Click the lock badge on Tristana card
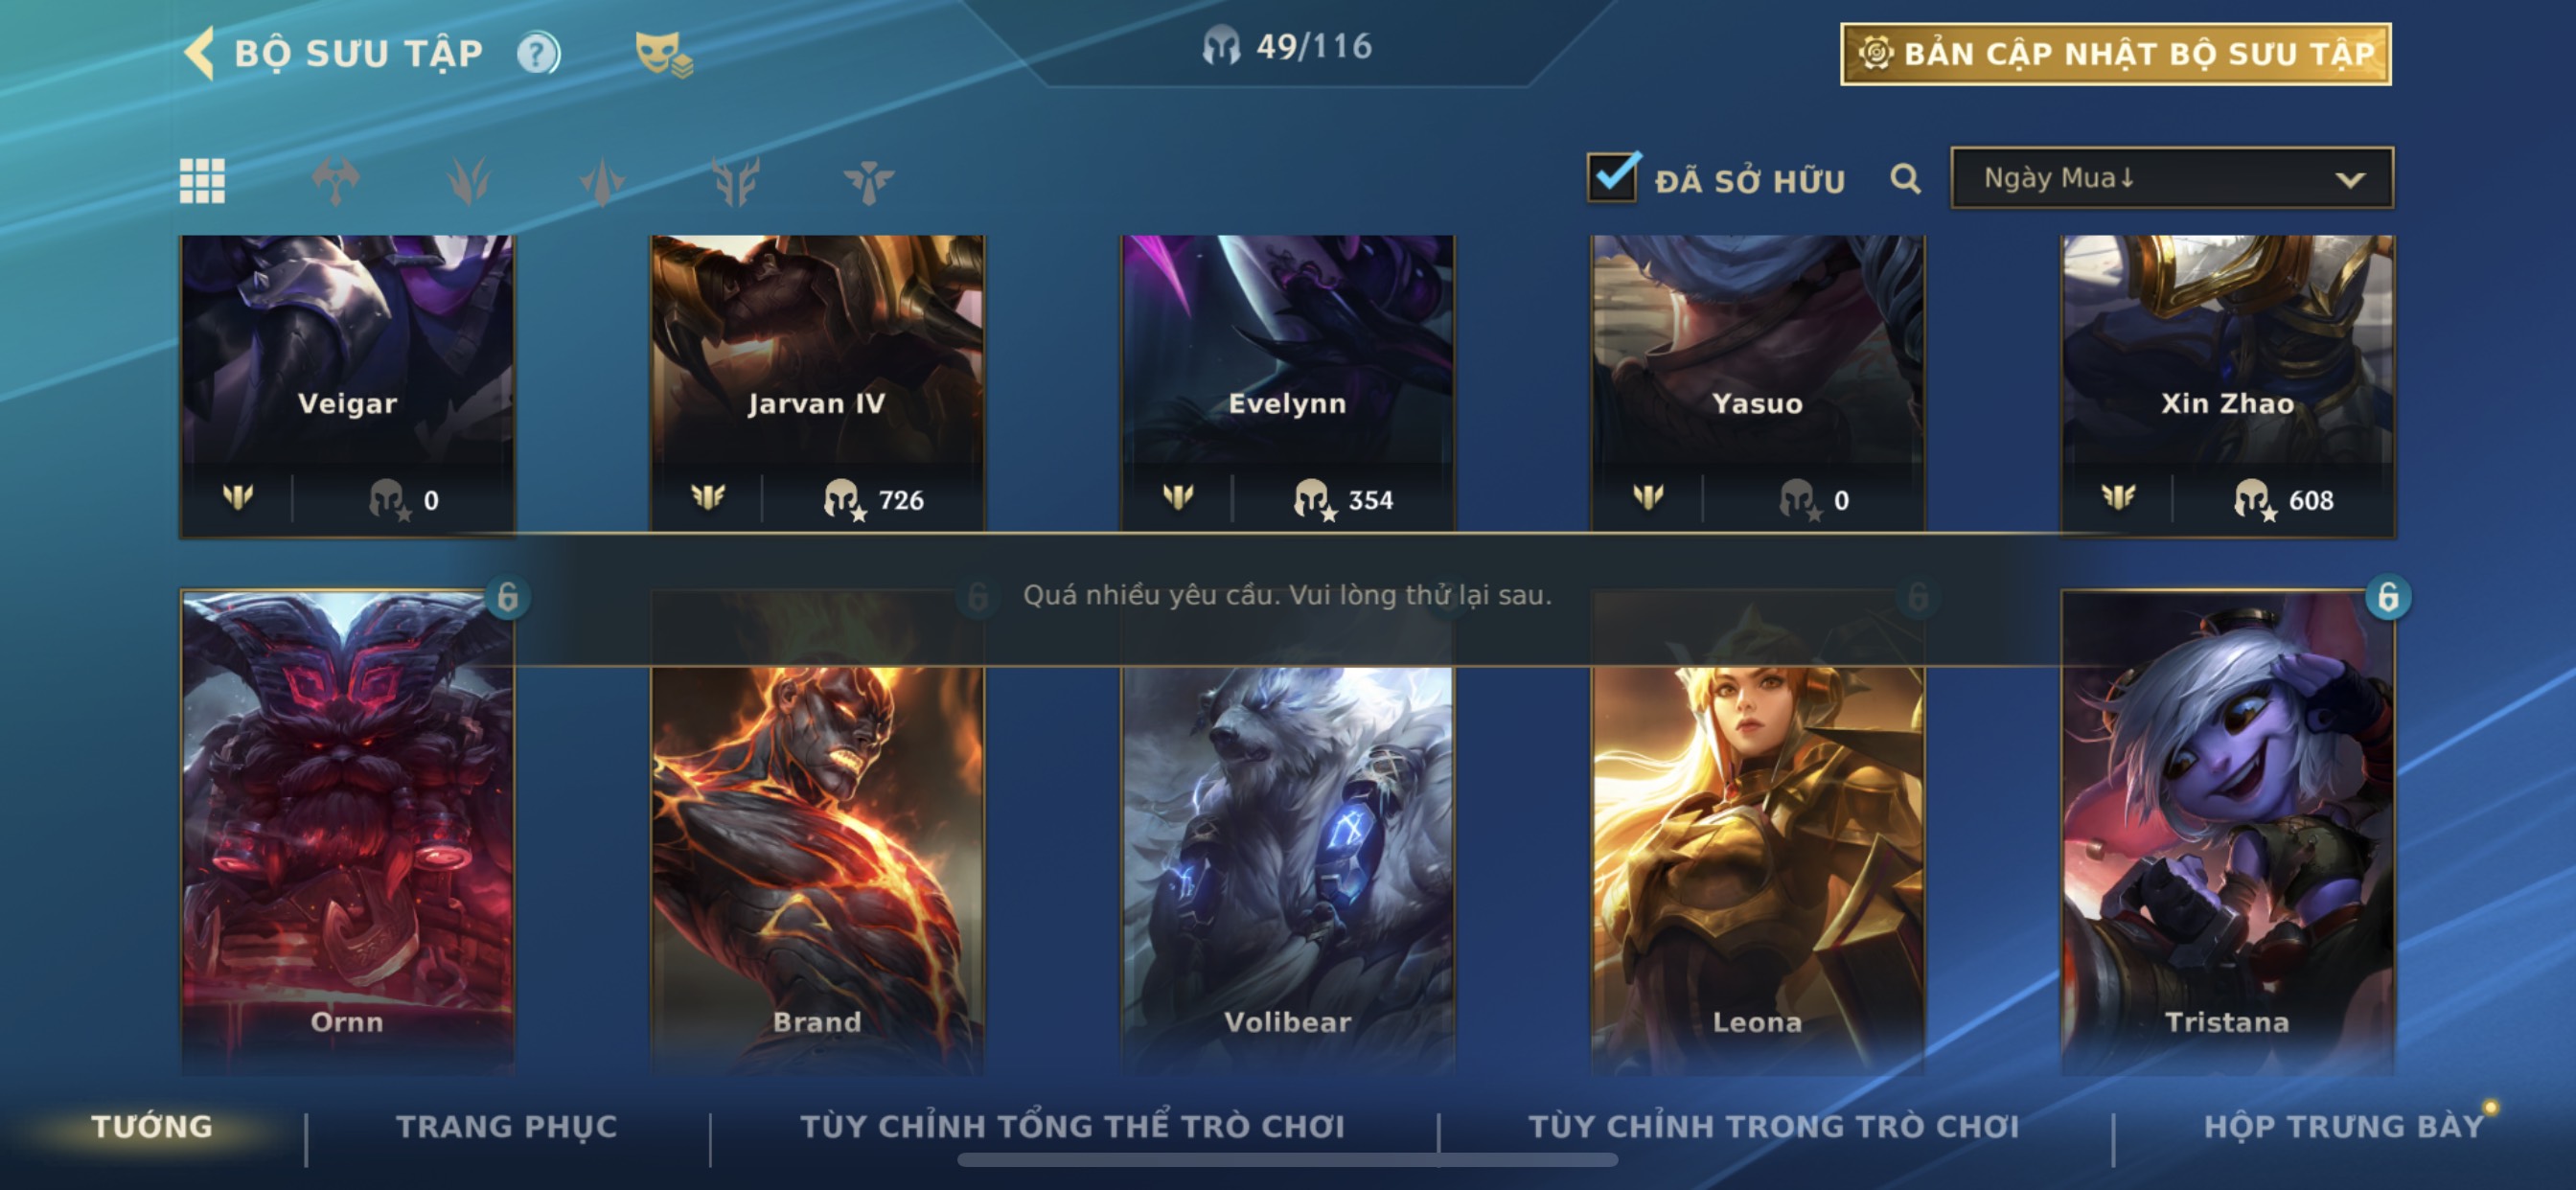The image size is (2576, 1190). (x=2387, y=597)
